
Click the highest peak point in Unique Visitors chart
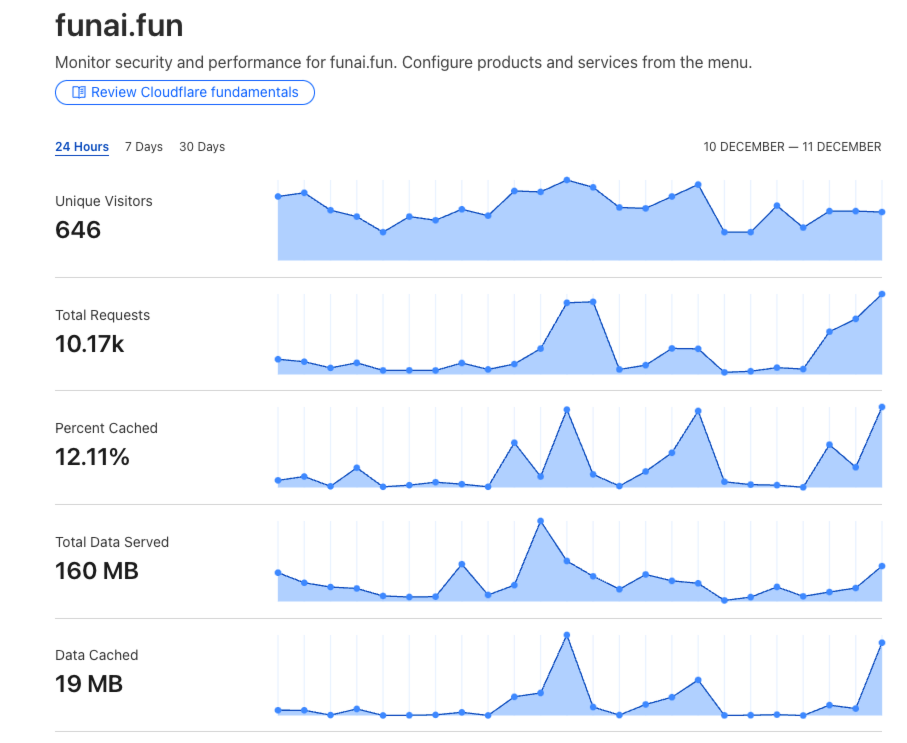pos(567,180)
